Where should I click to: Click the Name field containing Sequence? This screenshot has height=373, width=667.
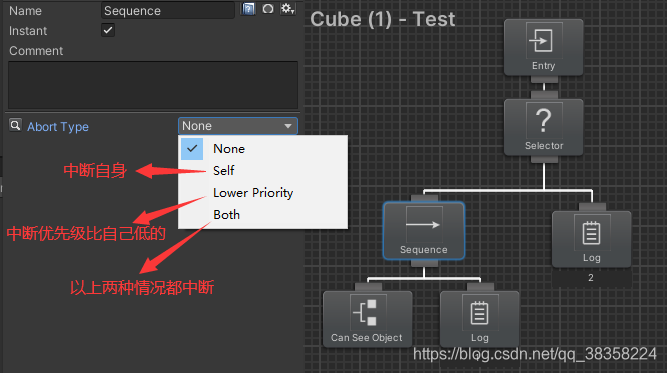coord(168,11)
